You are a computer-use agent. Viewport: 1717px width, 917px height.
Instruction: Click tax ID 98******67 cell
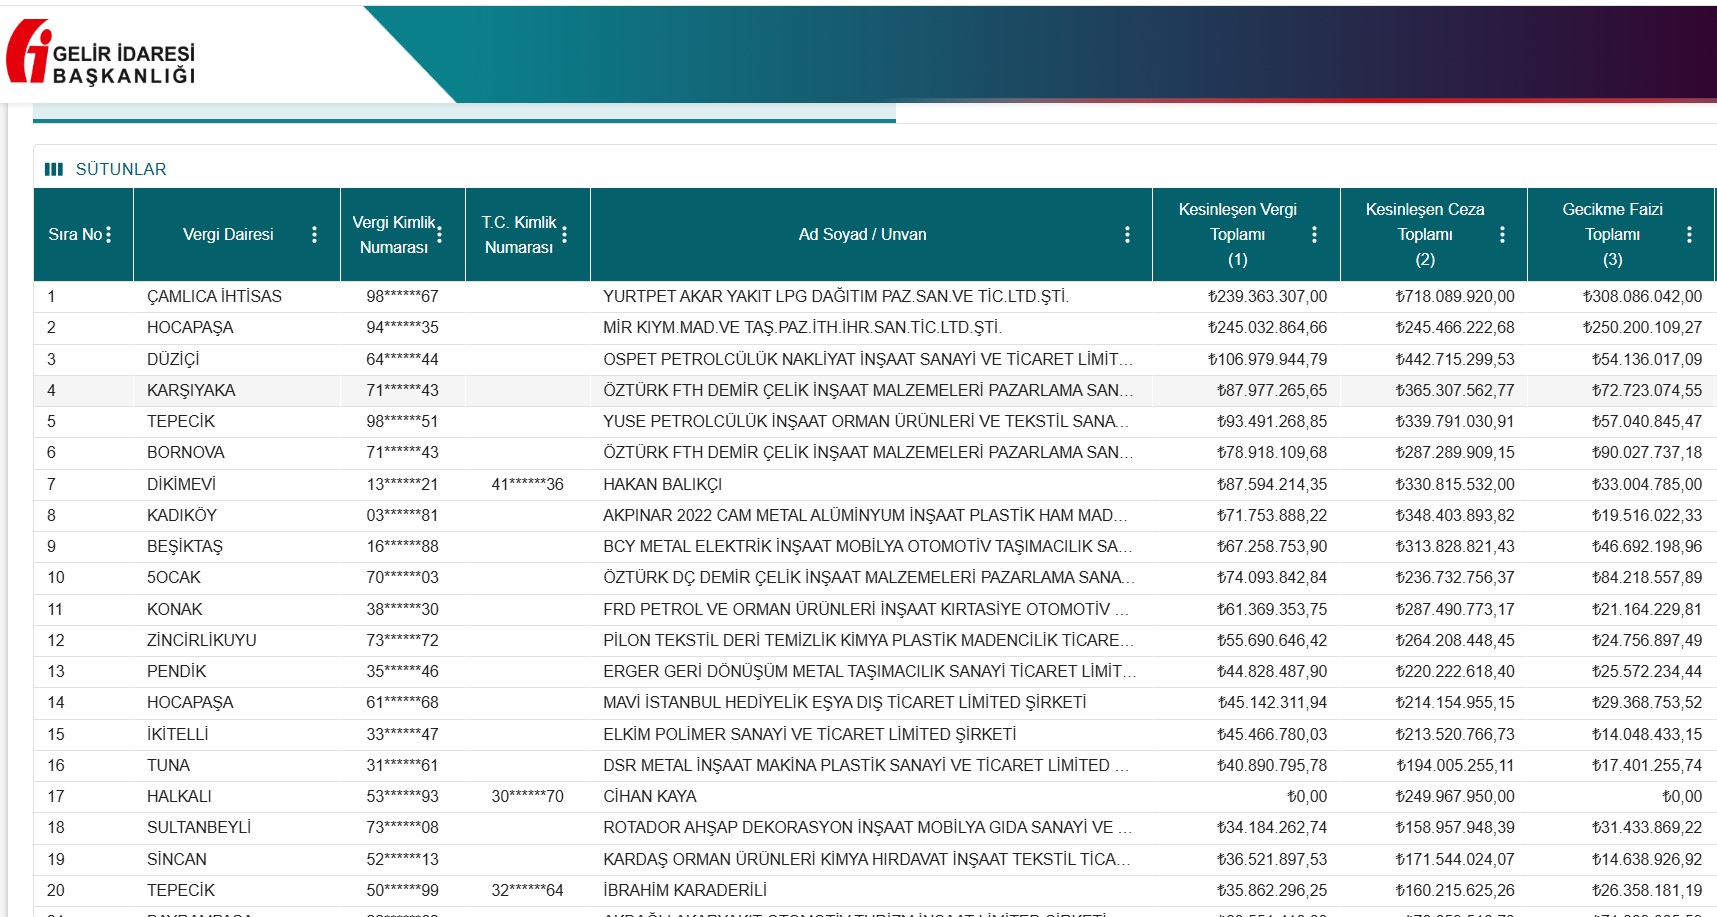coord(402,296)
